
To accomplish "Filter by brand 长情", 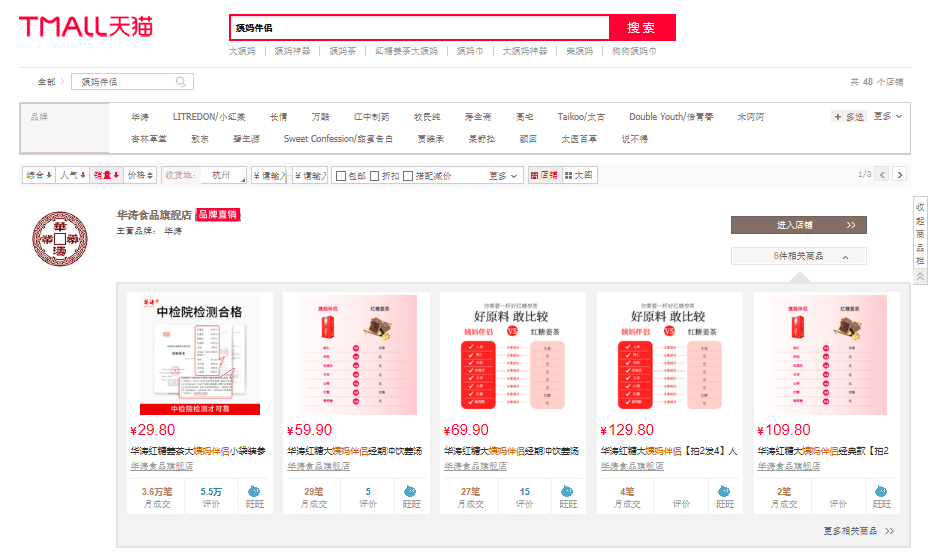I will pos(278,117).
